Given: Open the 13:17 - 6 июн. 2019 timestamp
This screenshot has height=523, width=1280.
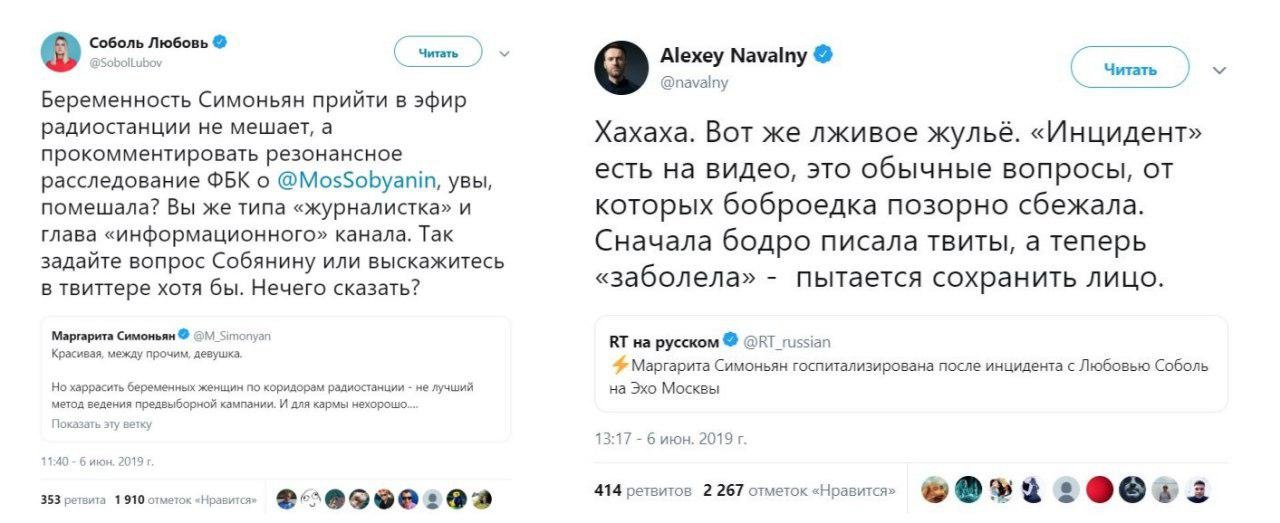Looking at the screenshot, I should click(670, 439).
